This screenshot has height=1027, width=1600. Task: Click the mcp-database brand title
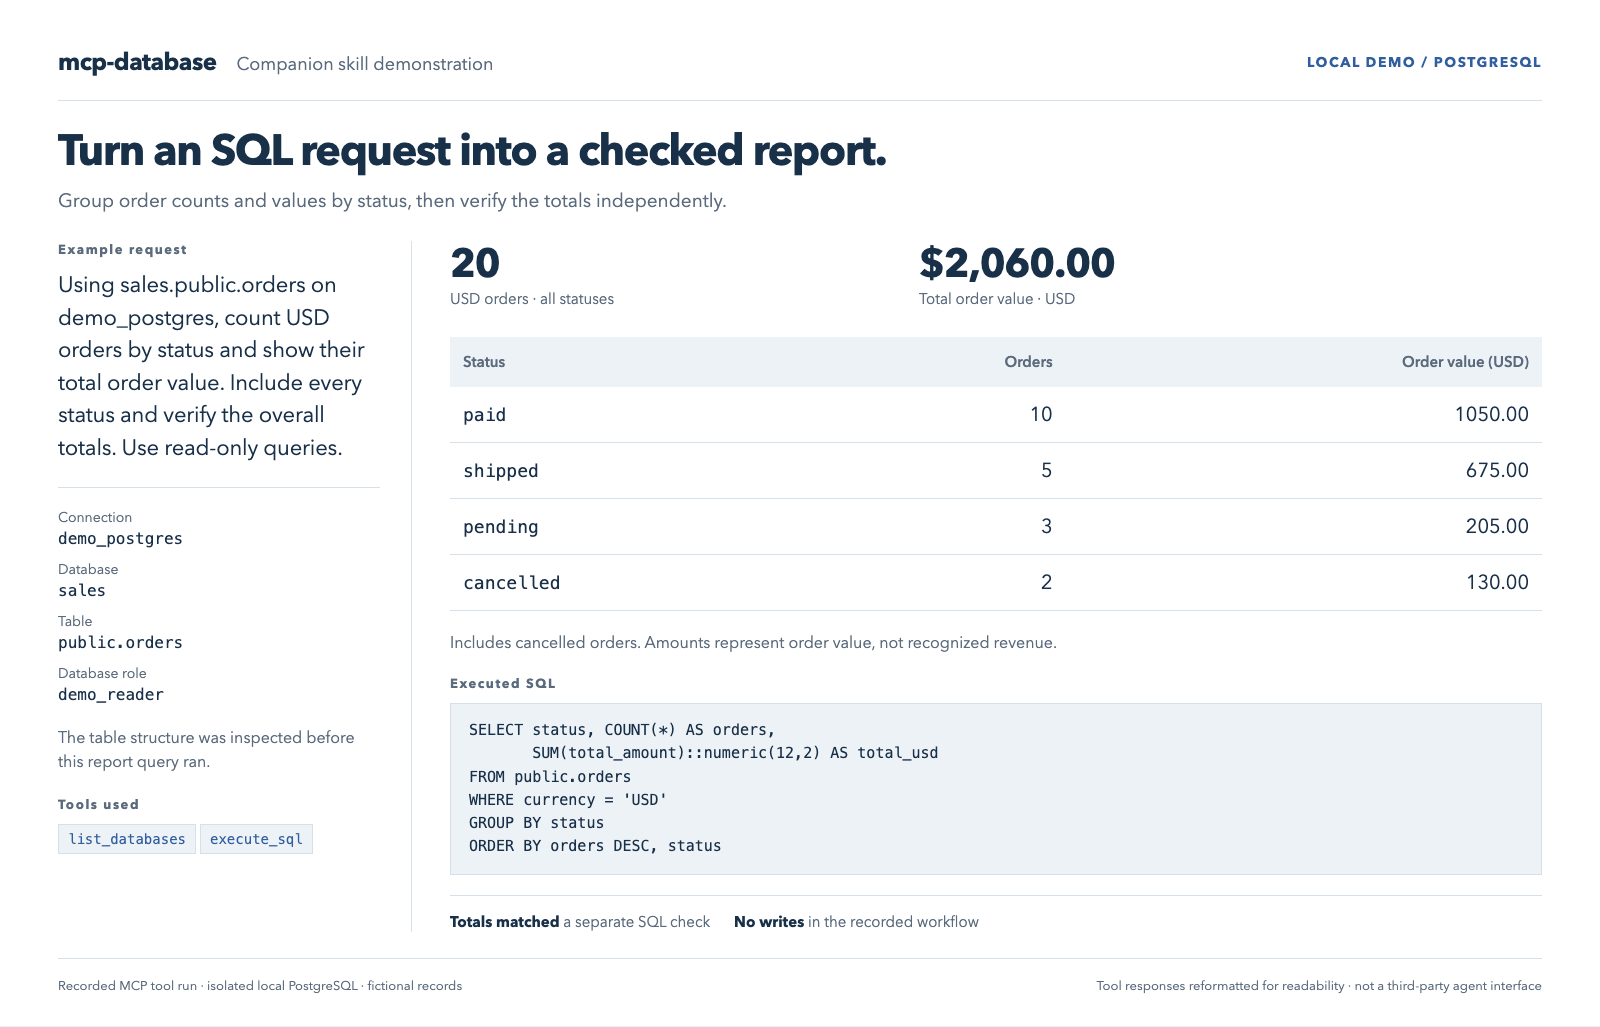137,62
